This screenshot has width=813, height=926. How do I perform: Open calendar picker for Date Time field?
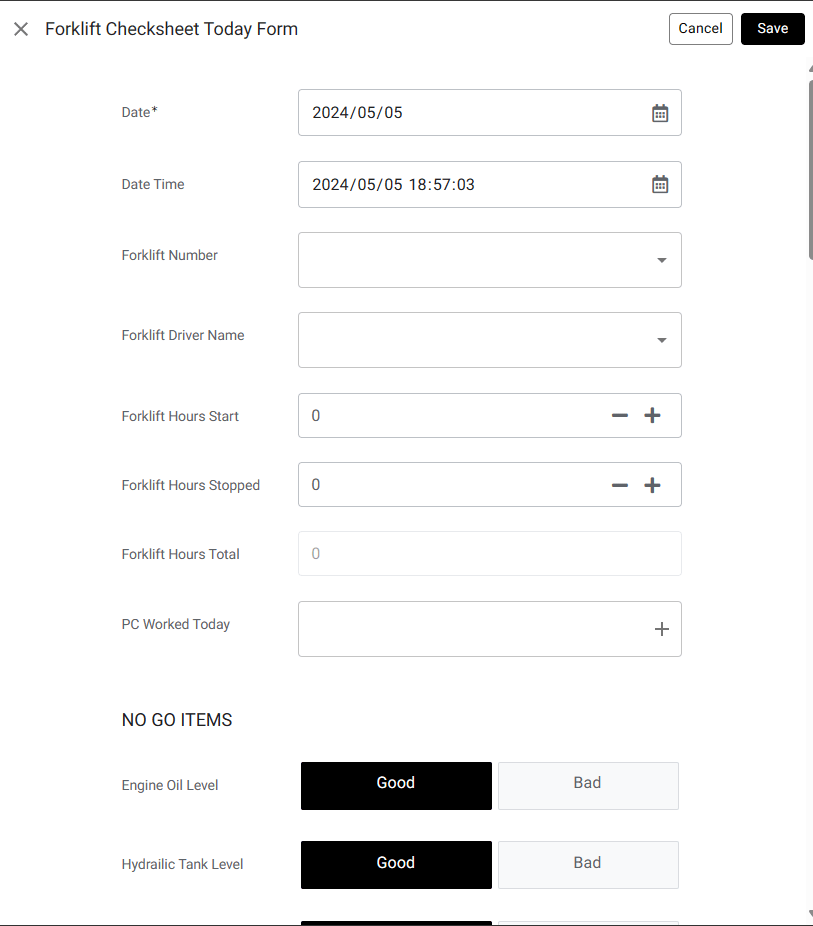[660, 184]
